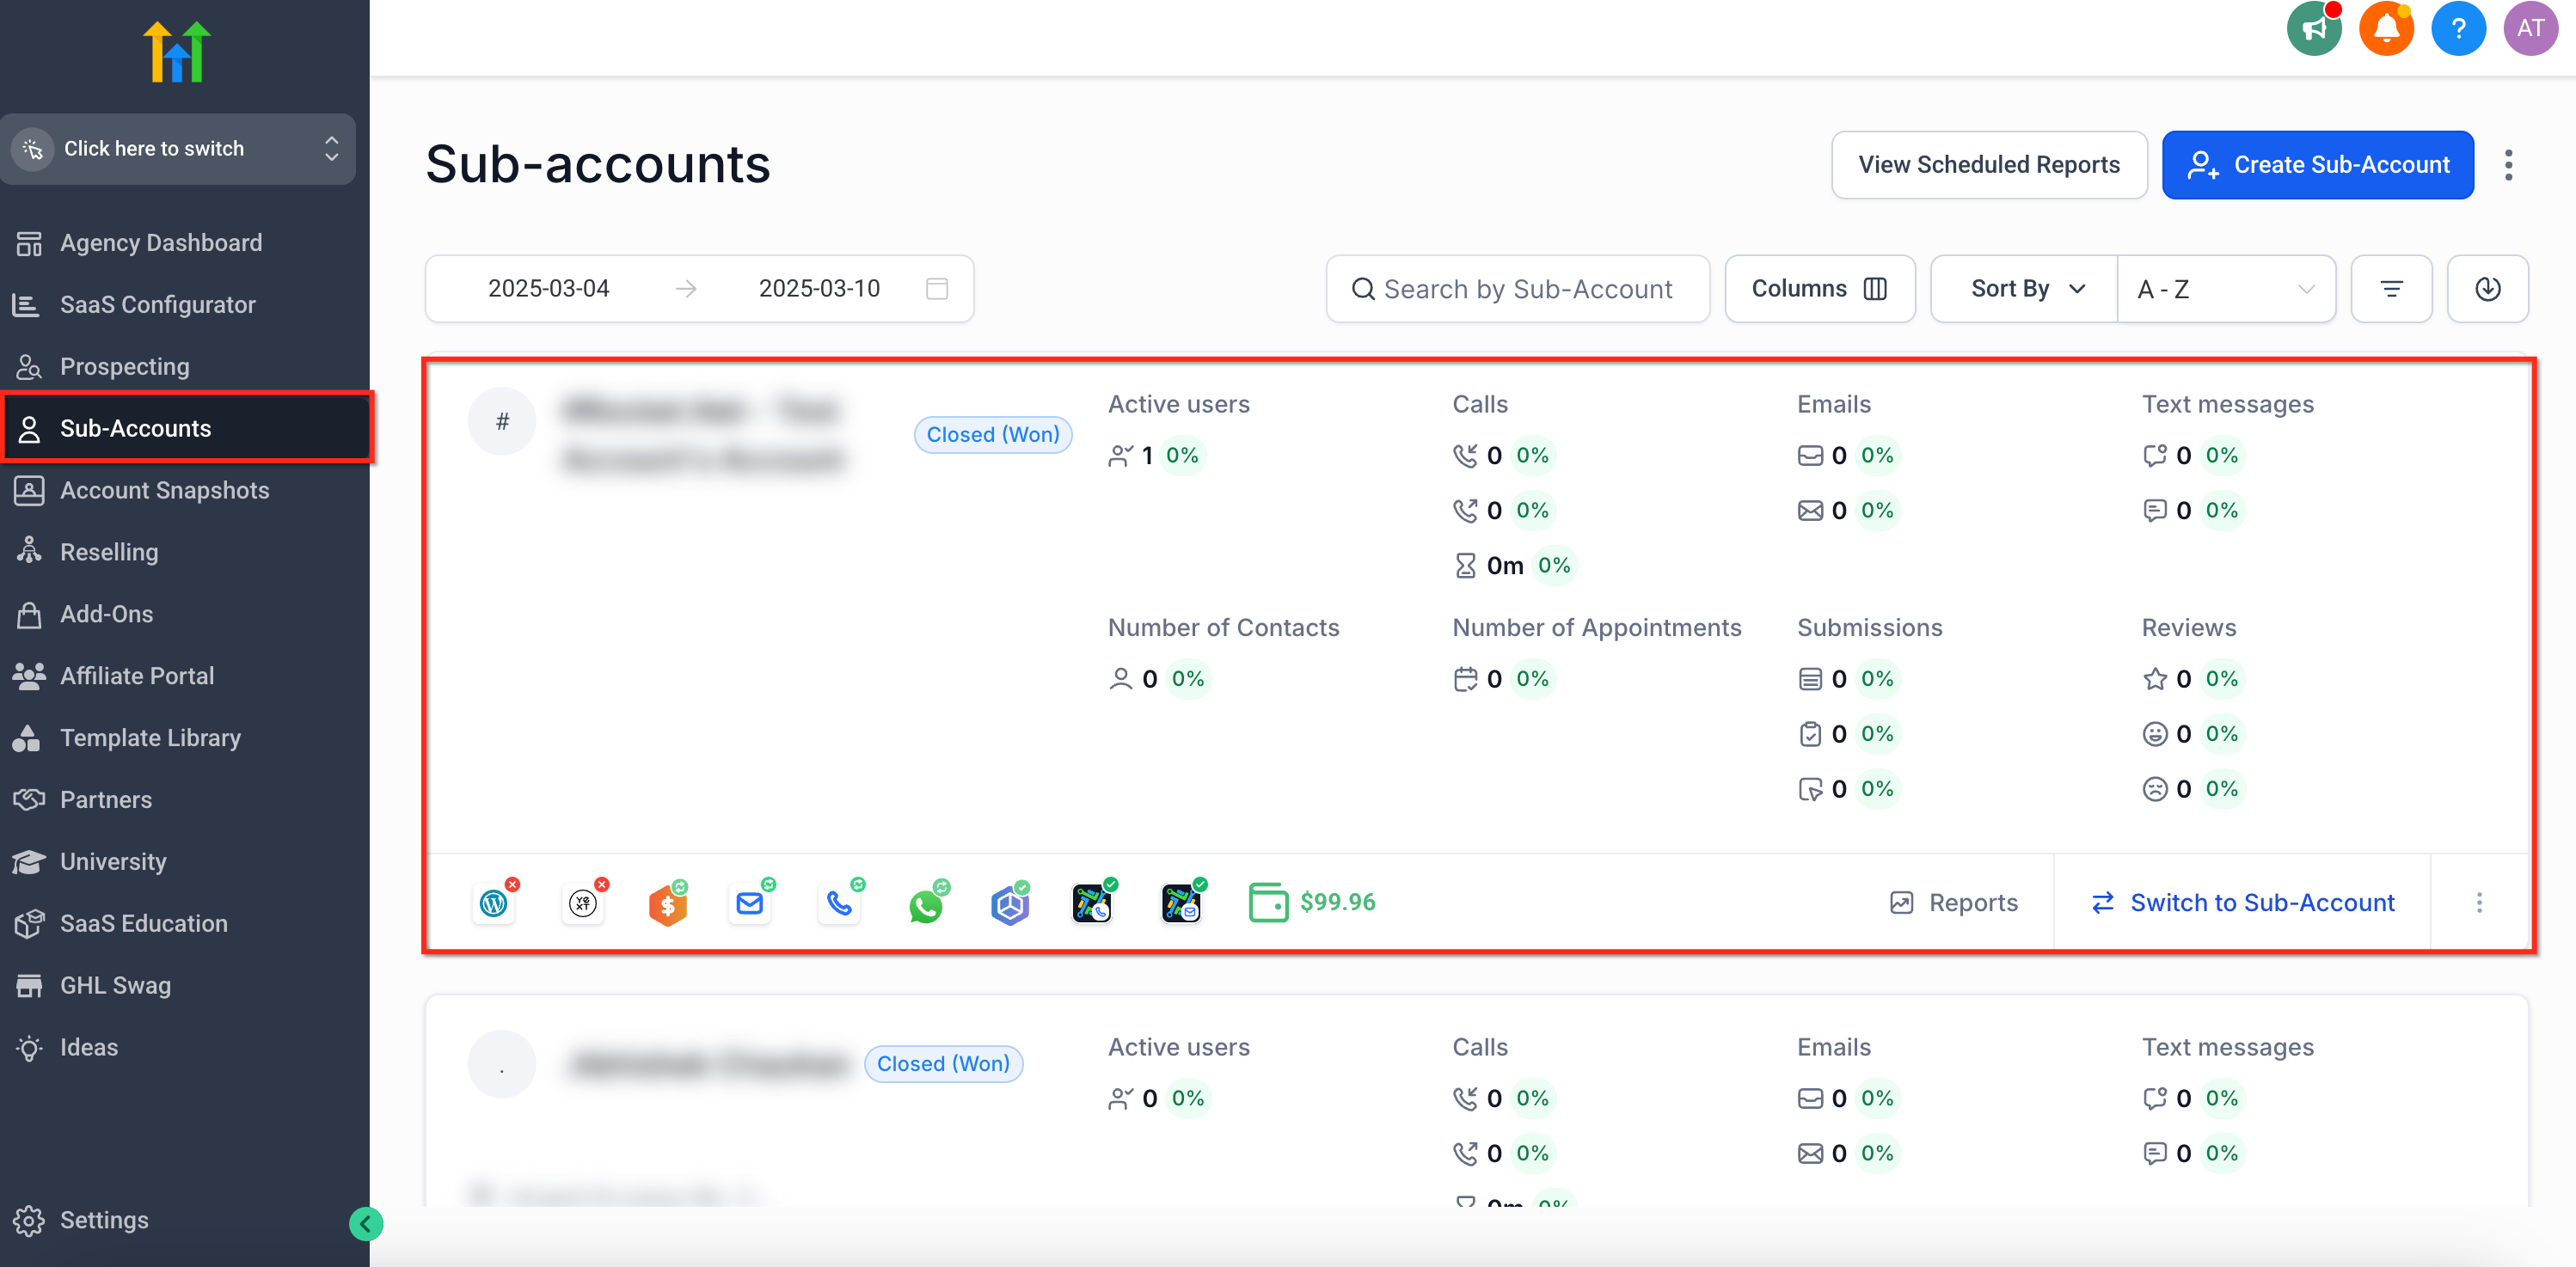Image resolution: width=2576 pixels, height=1267 pixels.
Task: Click the filter lines icon button
Action: (x=2391, y=289)
